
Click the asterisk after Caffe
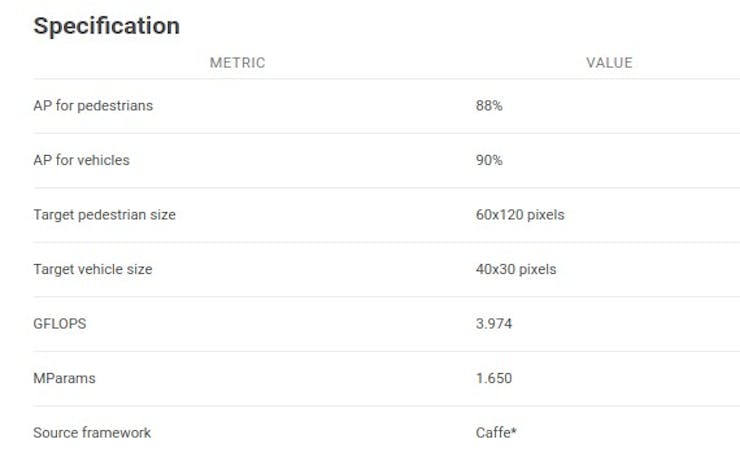(x=514, y=430)
